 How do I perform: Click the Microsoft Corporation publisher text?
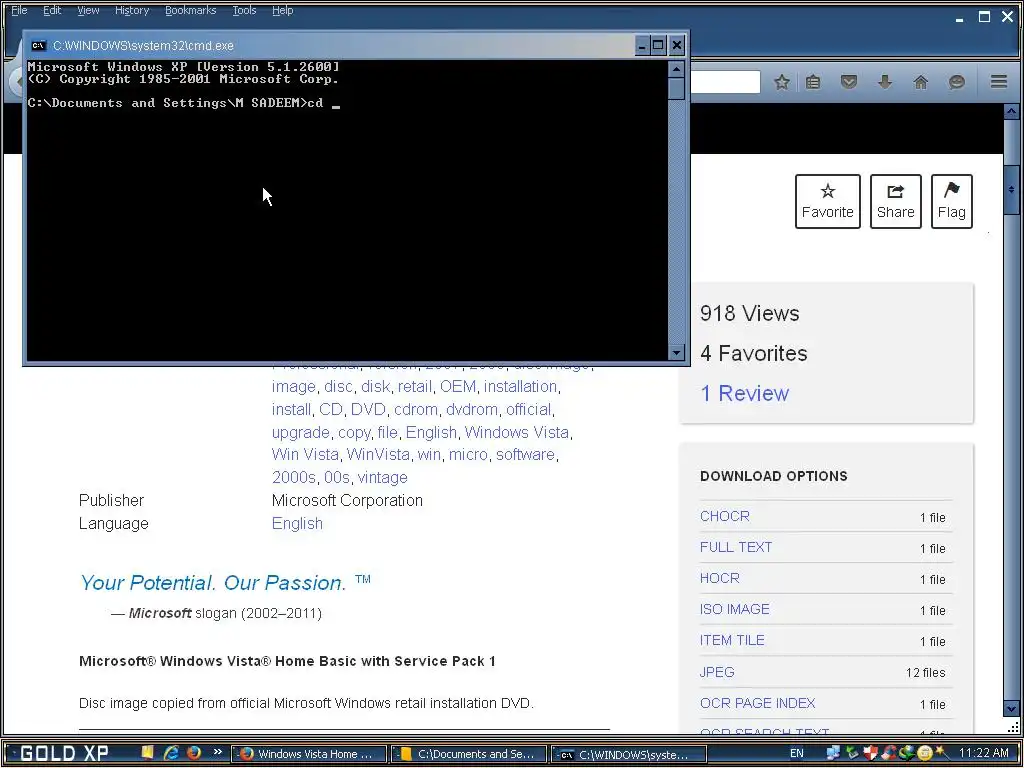pos(347,501)
